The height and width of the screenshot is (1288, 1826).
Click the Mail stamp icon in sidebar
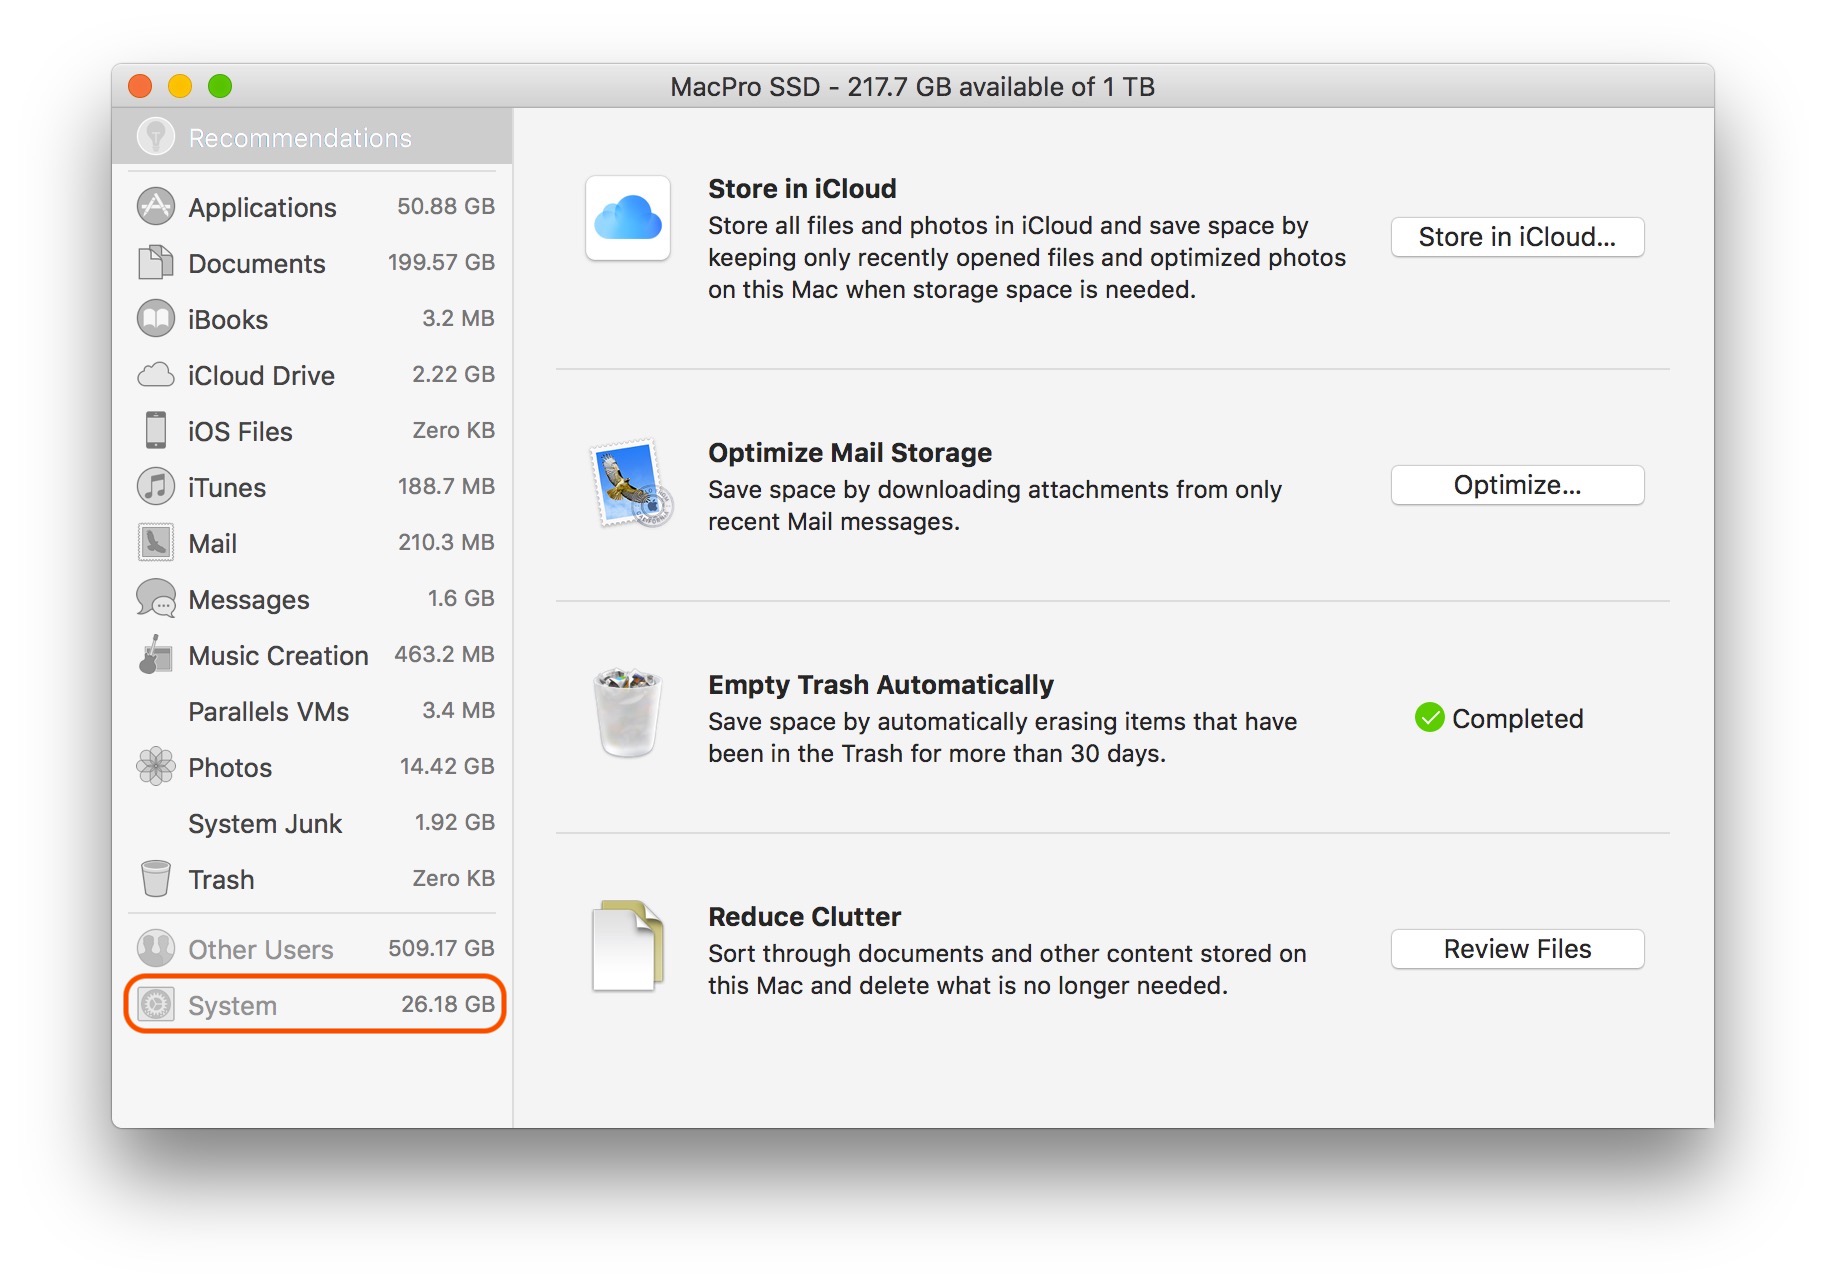click(155, 542)
